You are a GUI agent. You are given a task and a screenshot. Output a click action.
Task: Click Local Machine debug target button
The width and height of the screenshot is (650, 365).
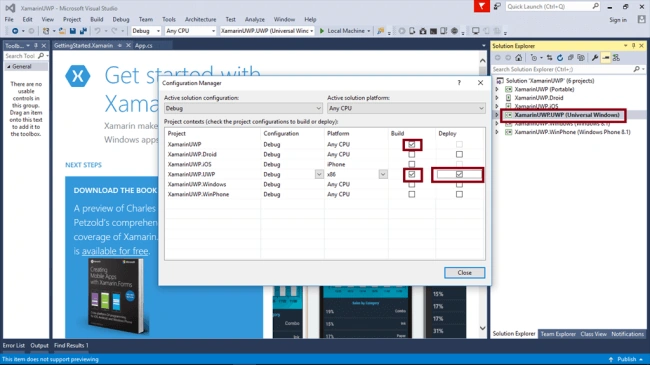[346, 31]
